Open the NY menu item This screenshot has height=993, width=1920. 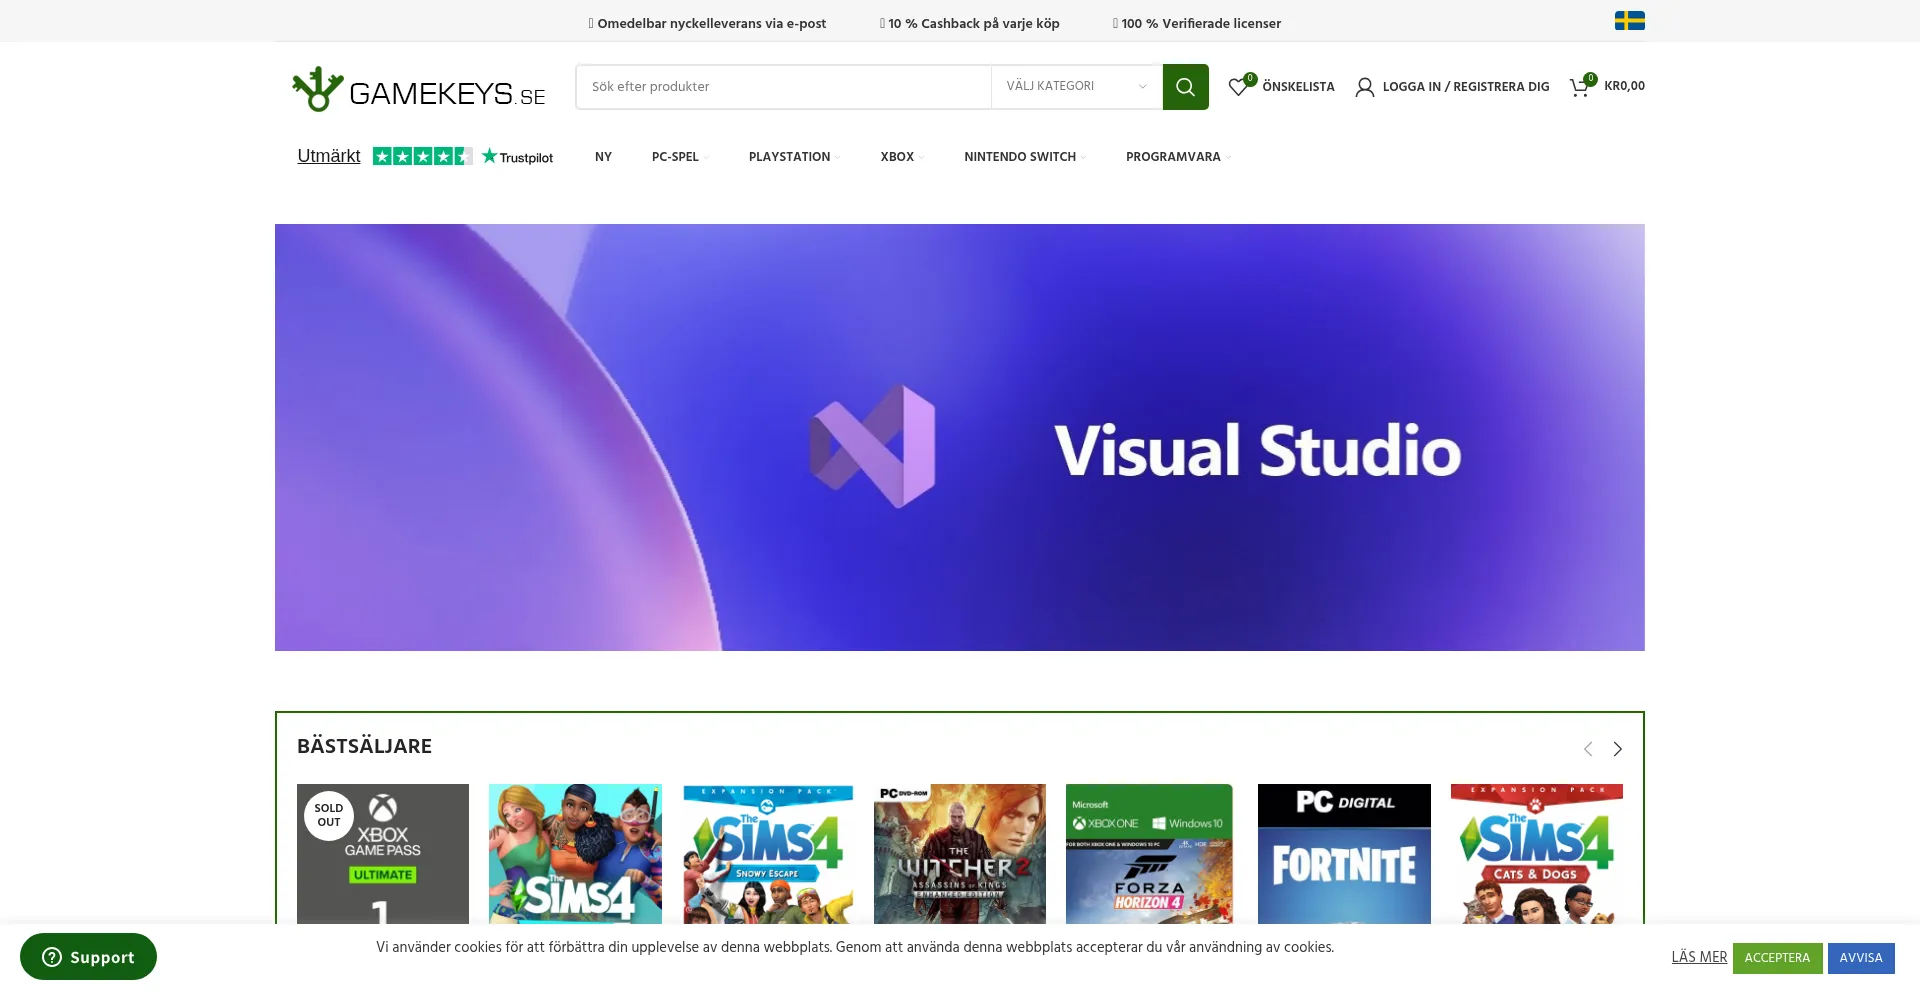(603, 157)
